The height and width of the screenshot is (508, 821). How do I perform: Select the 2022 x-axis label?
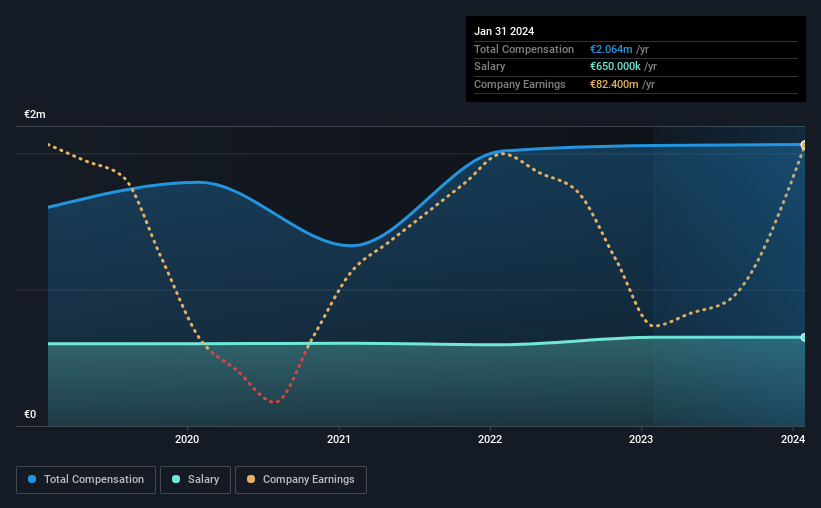pyautogui.click(x=490, y=439)
